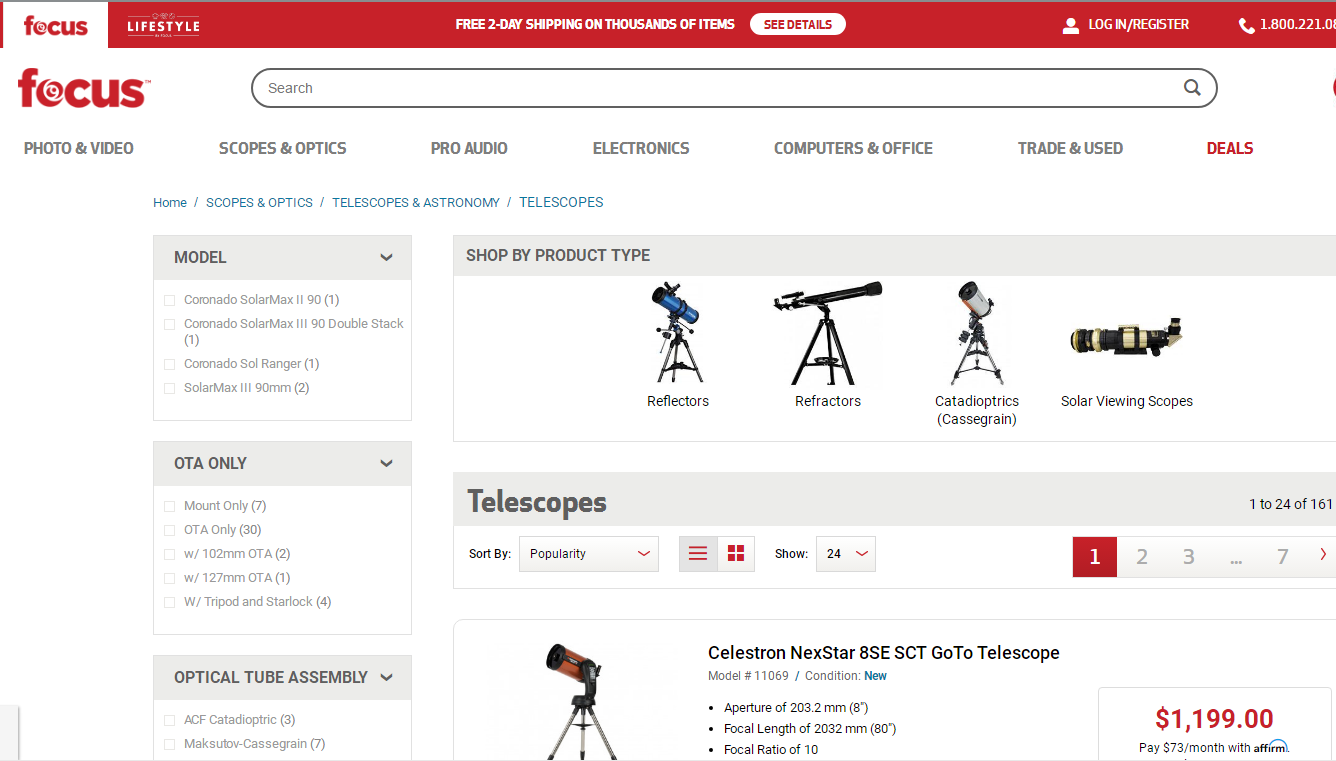Select the grid view icon
The width and height of the screenshot is (1336, 761).
pyautogui.click(x=736, y=553)
